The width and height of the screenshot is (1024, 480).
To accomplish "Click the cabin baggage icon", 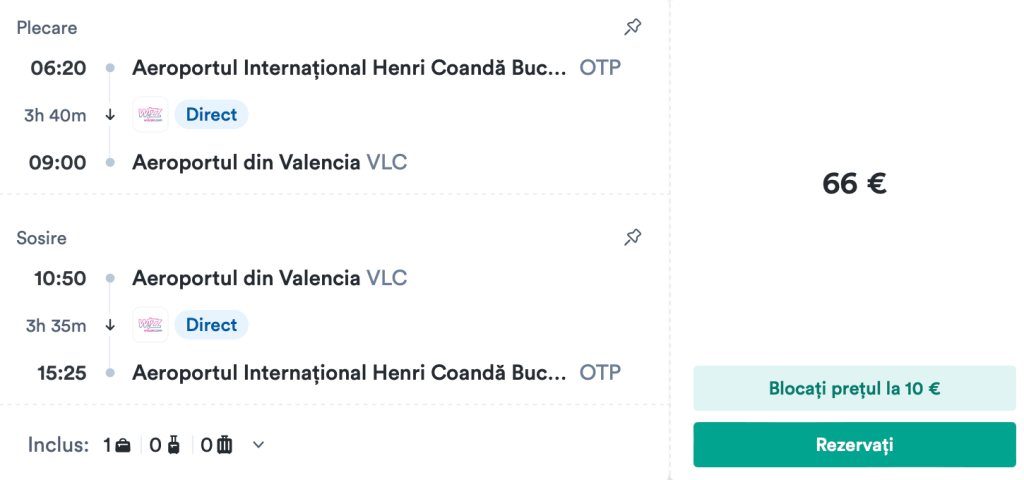I will (175, 445).
